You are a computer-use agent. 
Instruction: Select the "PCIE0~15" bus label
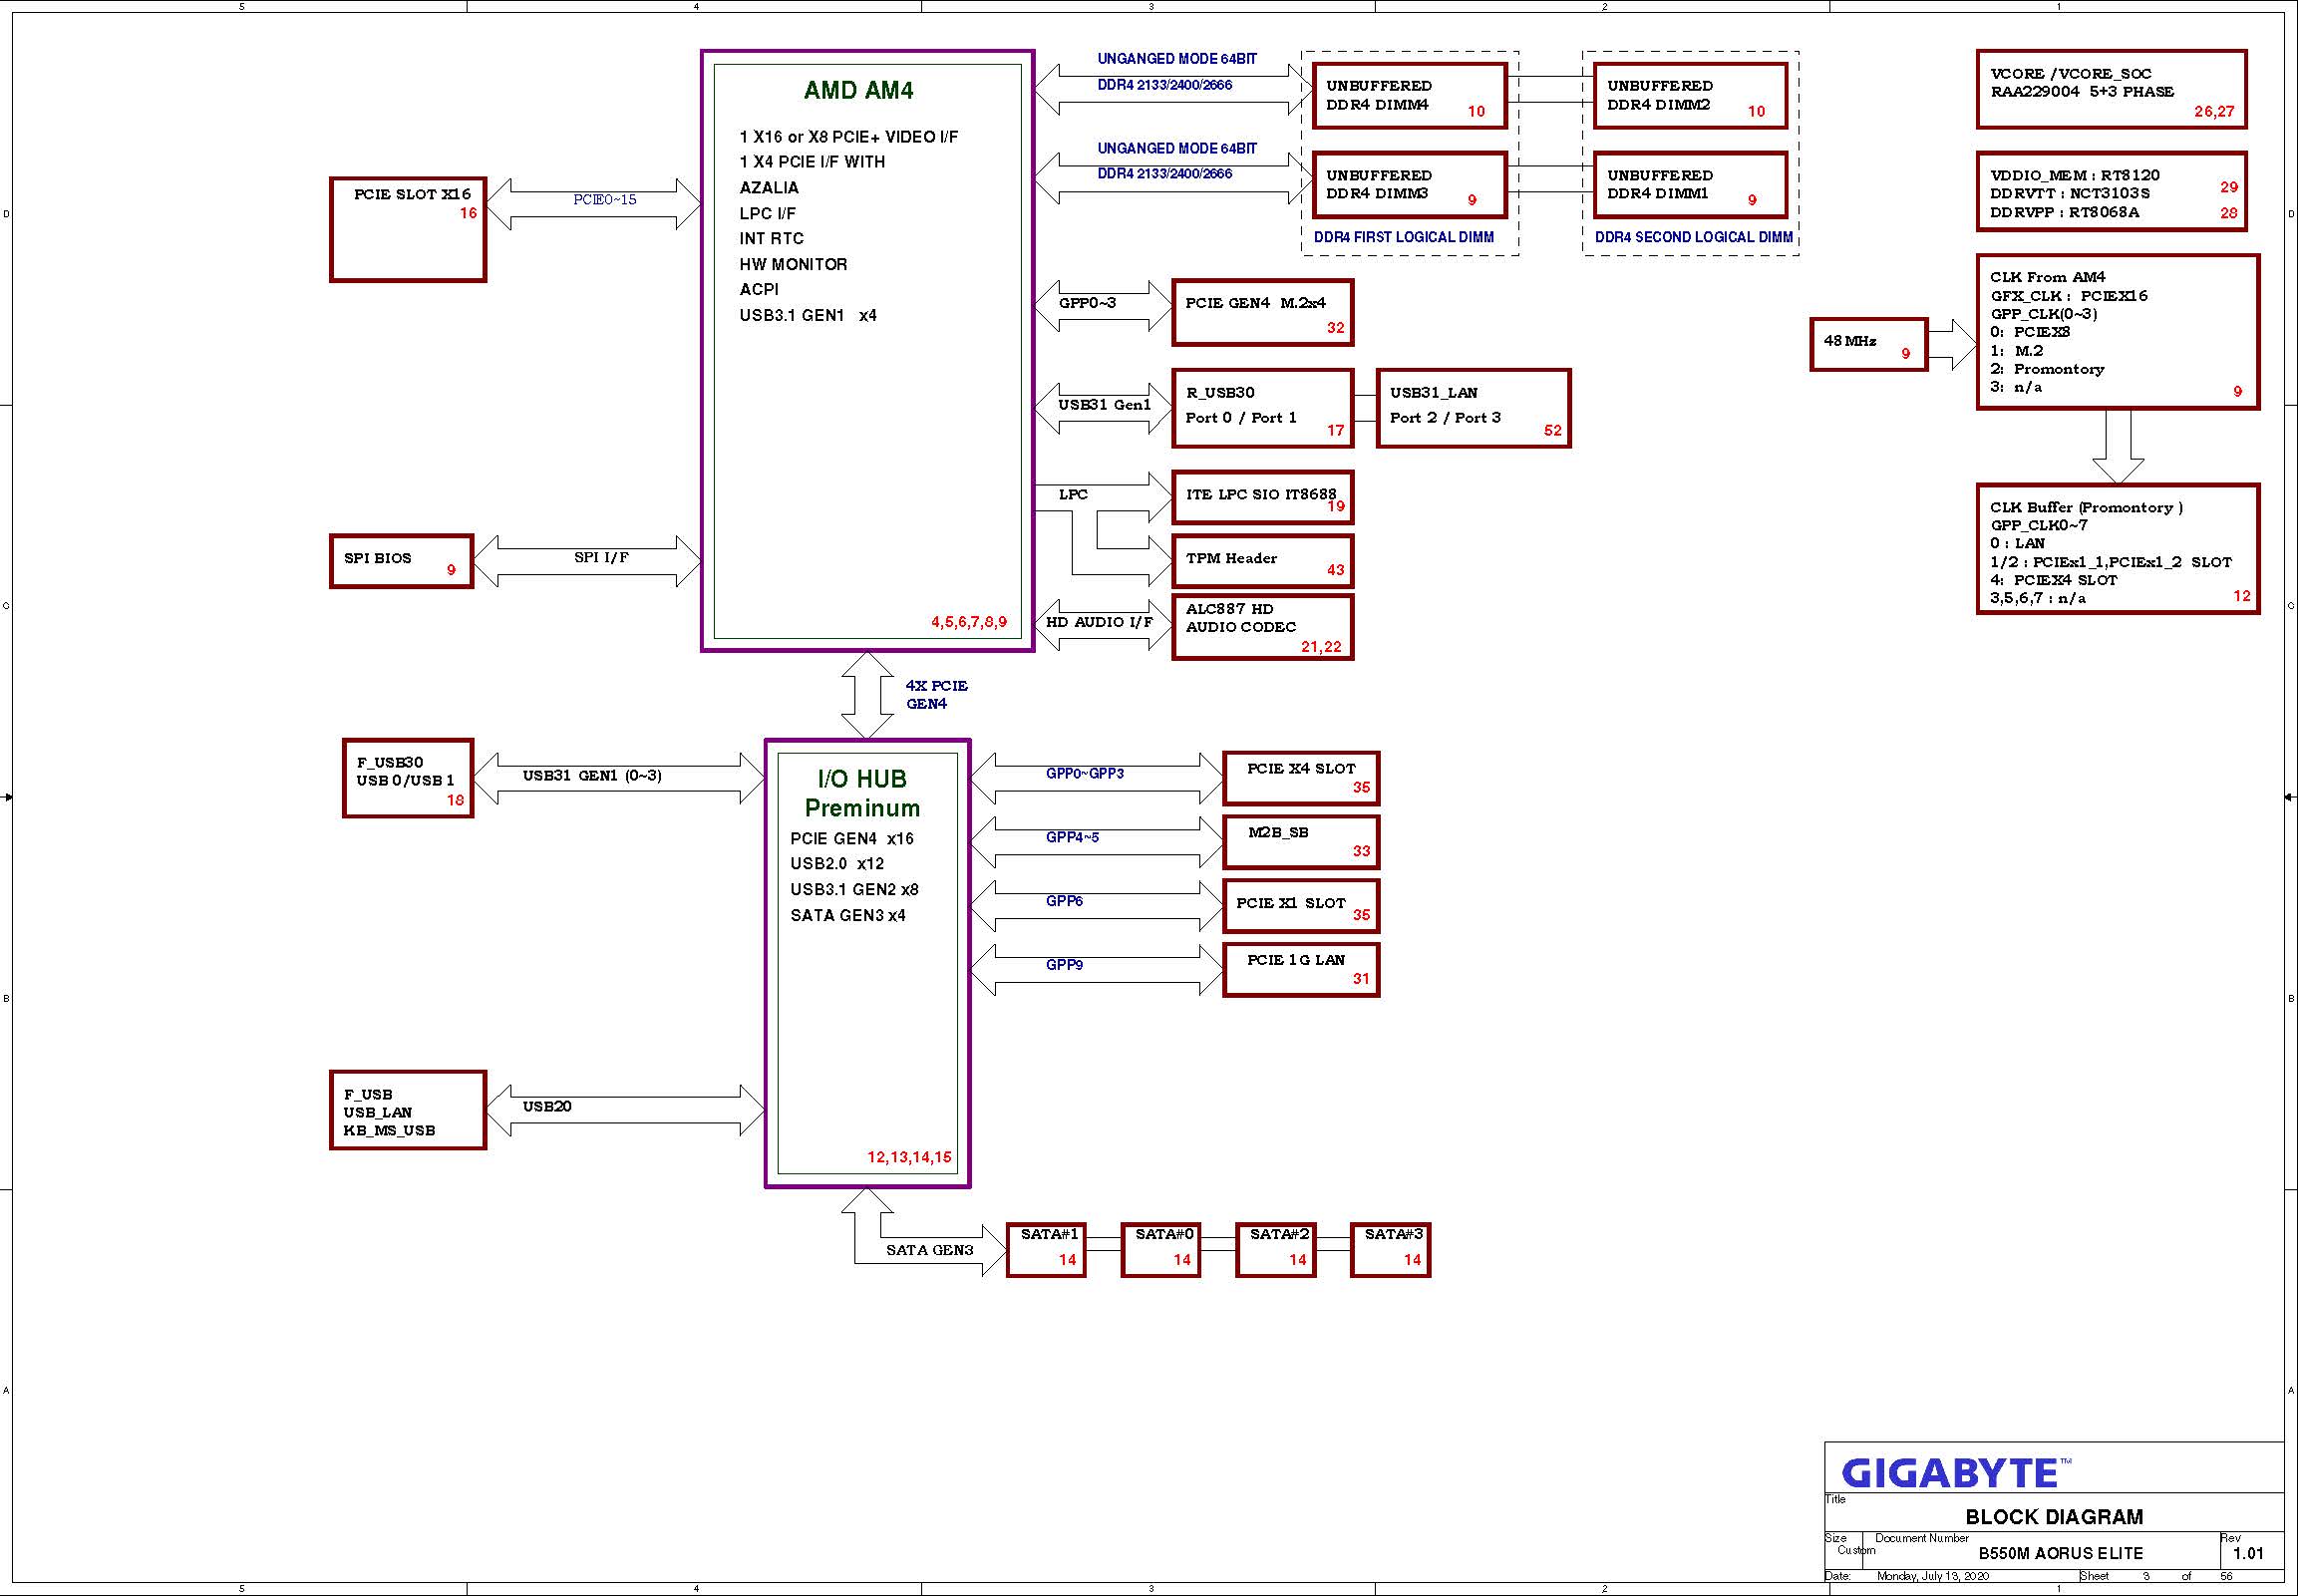click(x=605, y=200)
